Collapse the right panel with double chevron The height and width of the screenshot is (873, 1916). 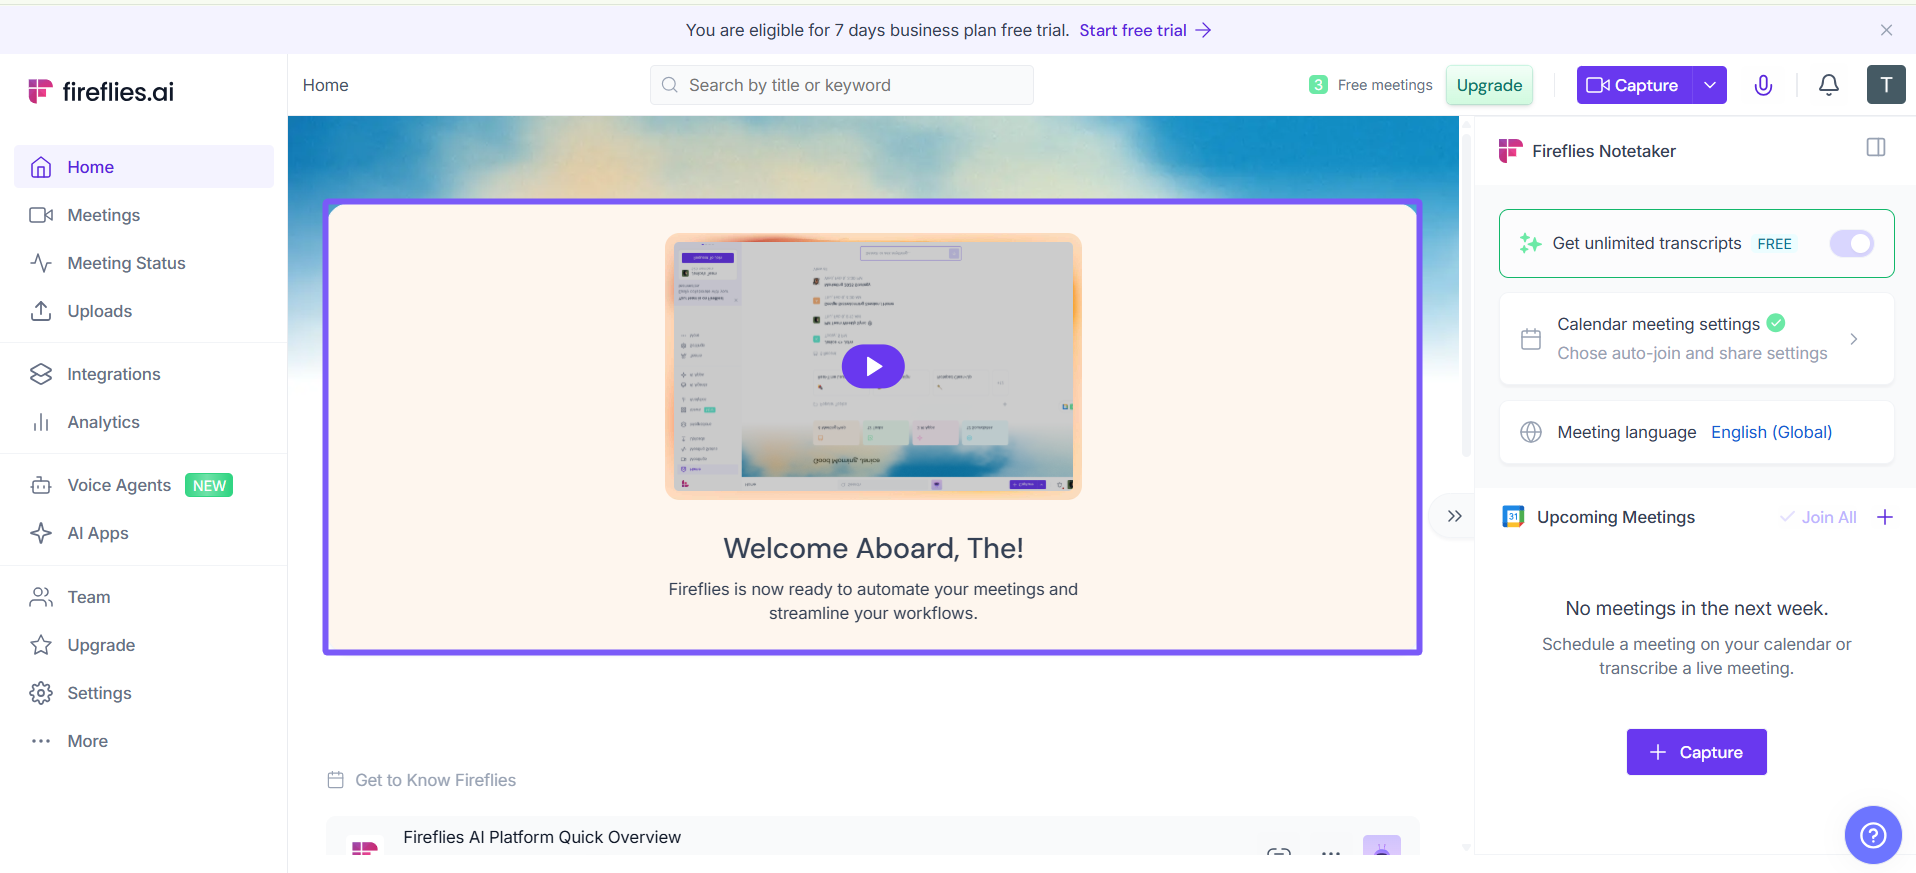pos(1454,516)
